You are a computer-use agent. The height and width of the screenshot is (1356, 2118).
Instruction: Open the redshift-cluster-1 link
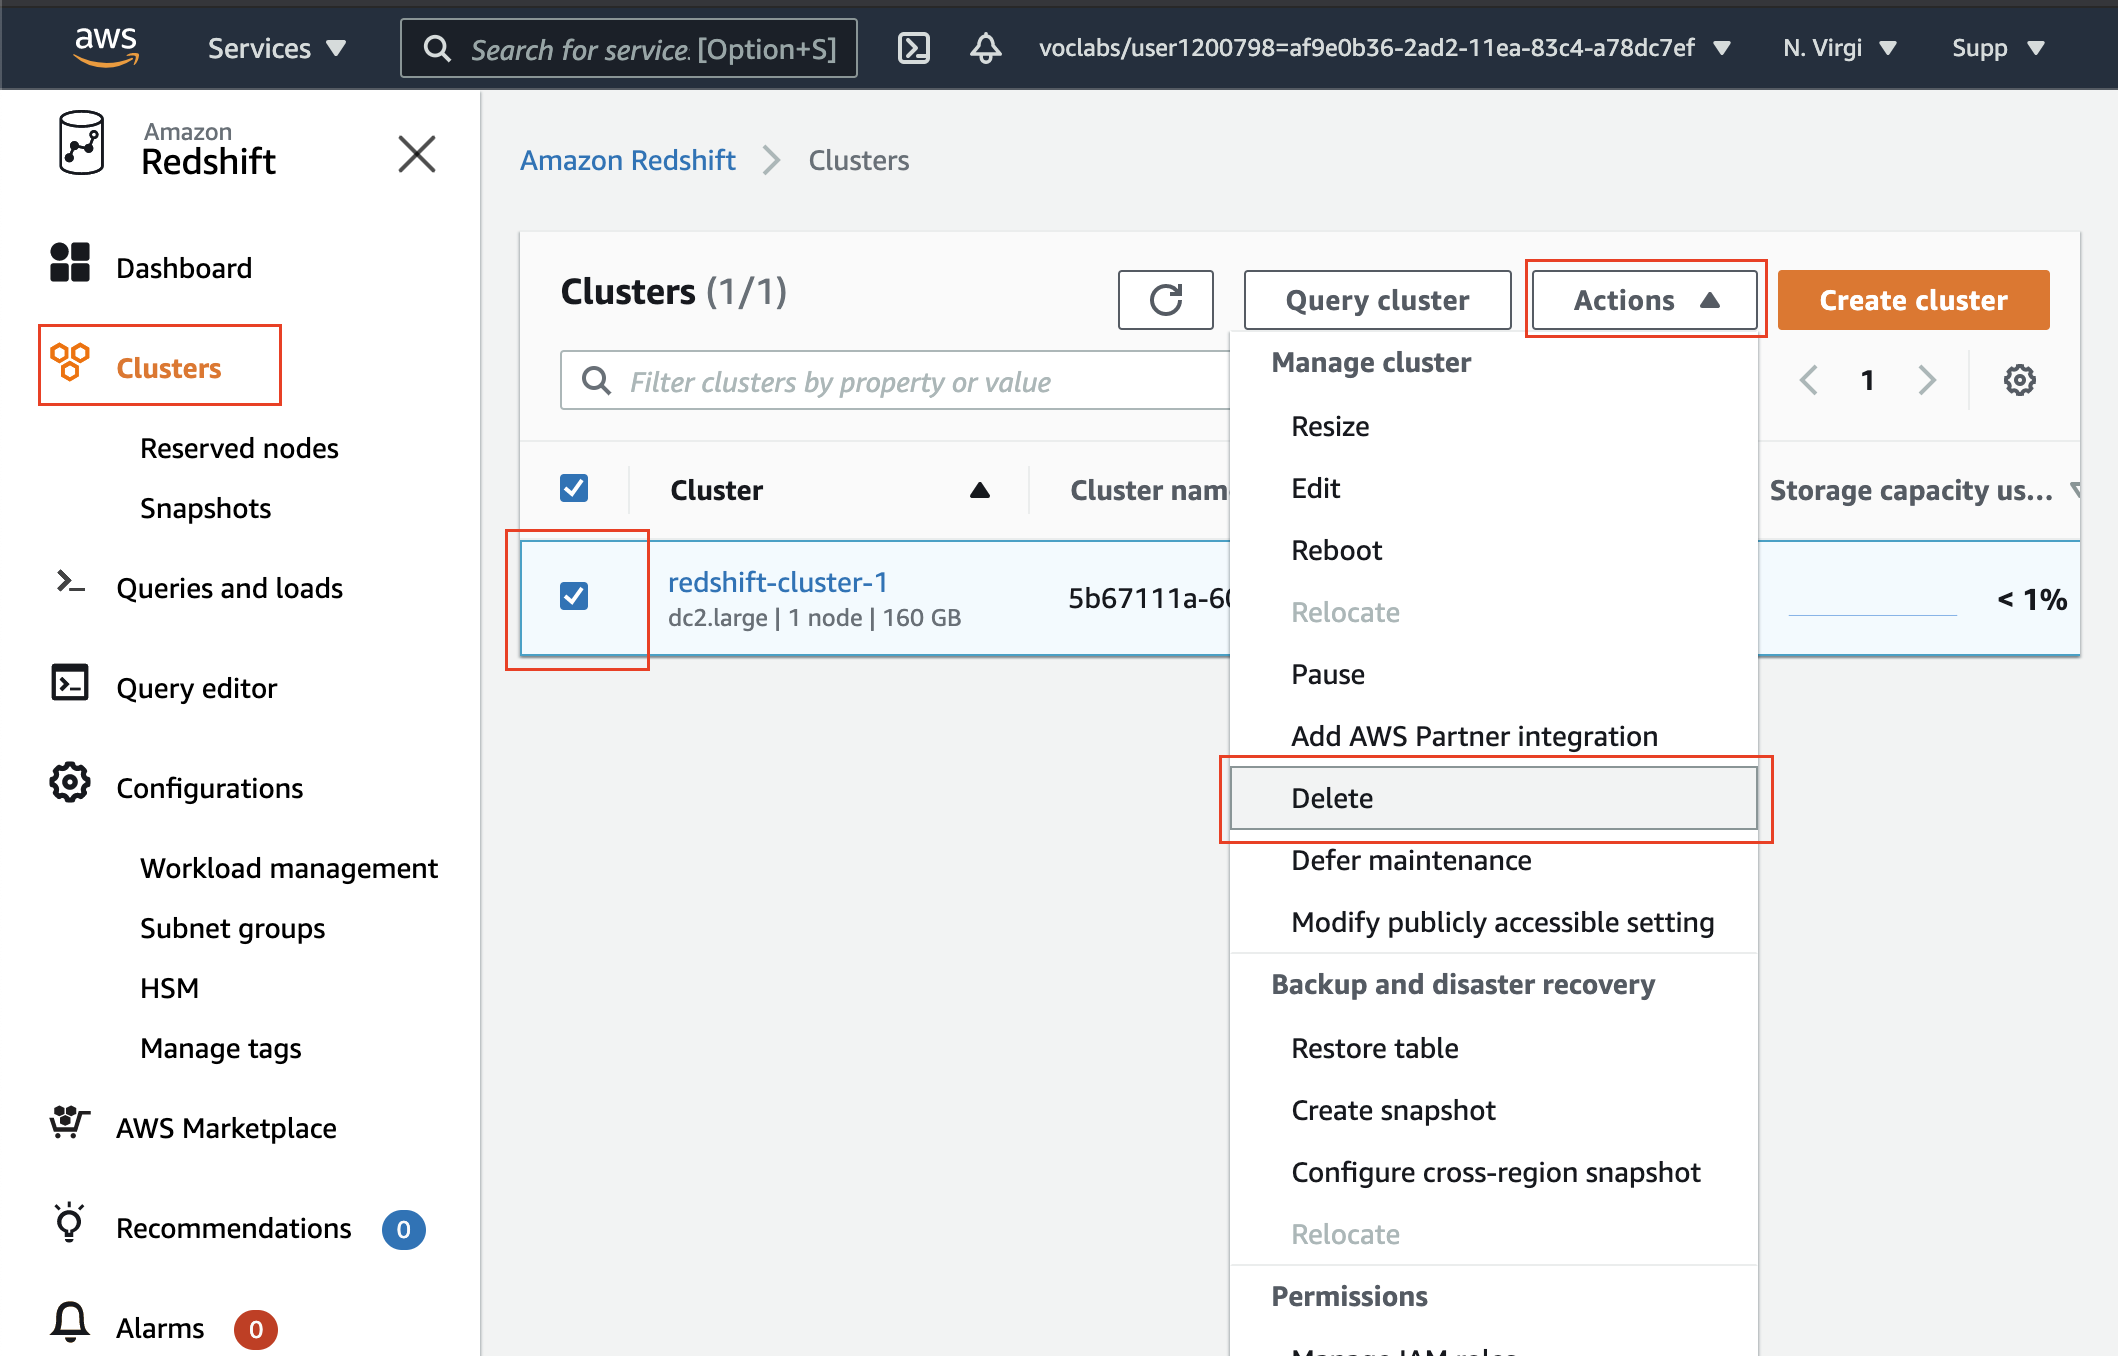click(777, 582)
